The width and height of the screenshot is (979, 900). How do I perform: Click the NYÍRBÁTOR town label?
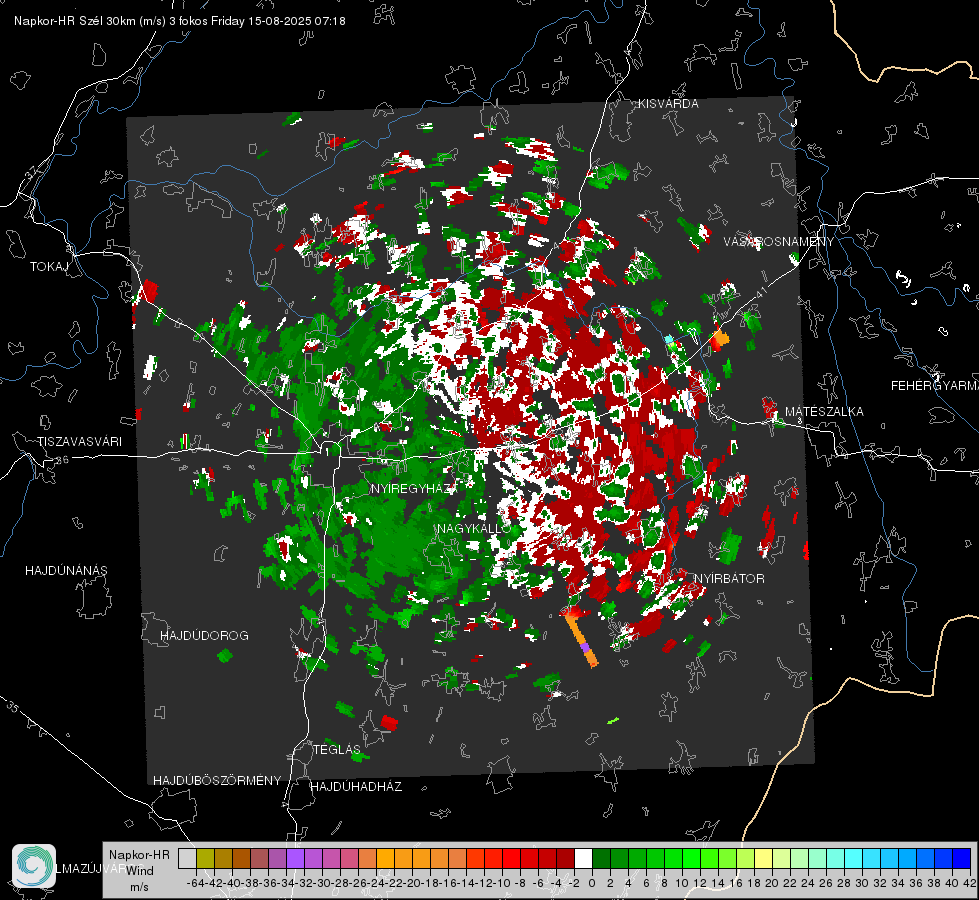pyautogui.click(x=729, y=579)
